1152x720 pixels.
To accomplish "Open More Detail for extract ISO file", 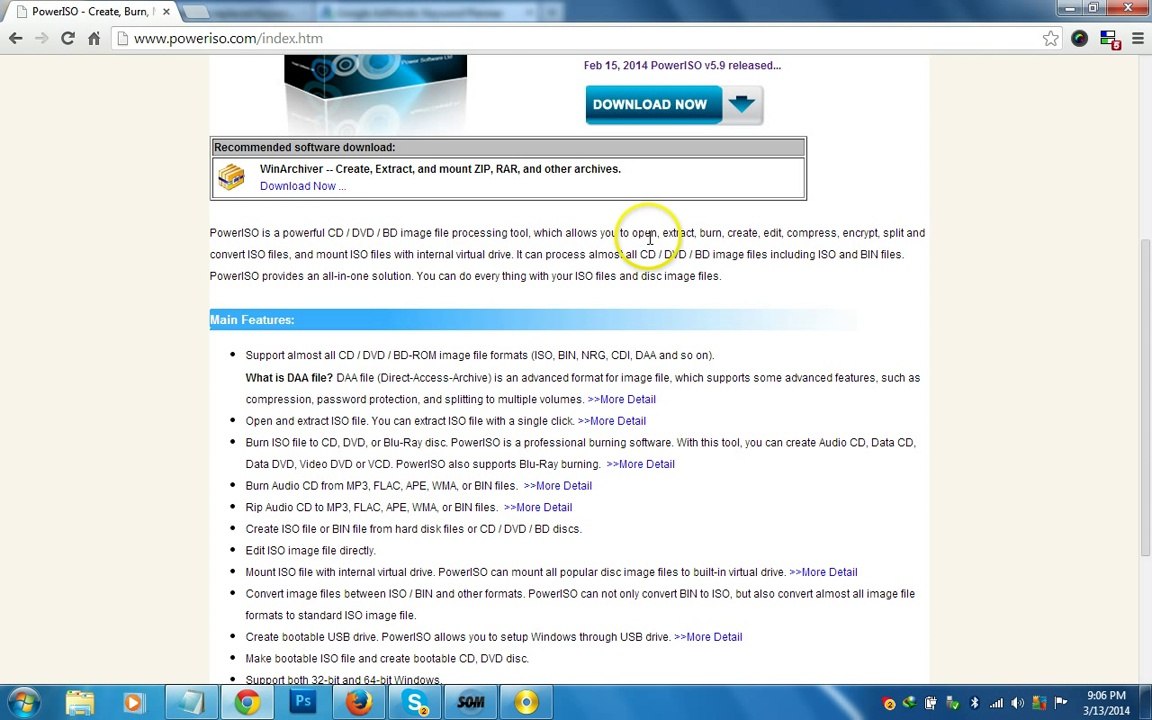I will [612, 421].
